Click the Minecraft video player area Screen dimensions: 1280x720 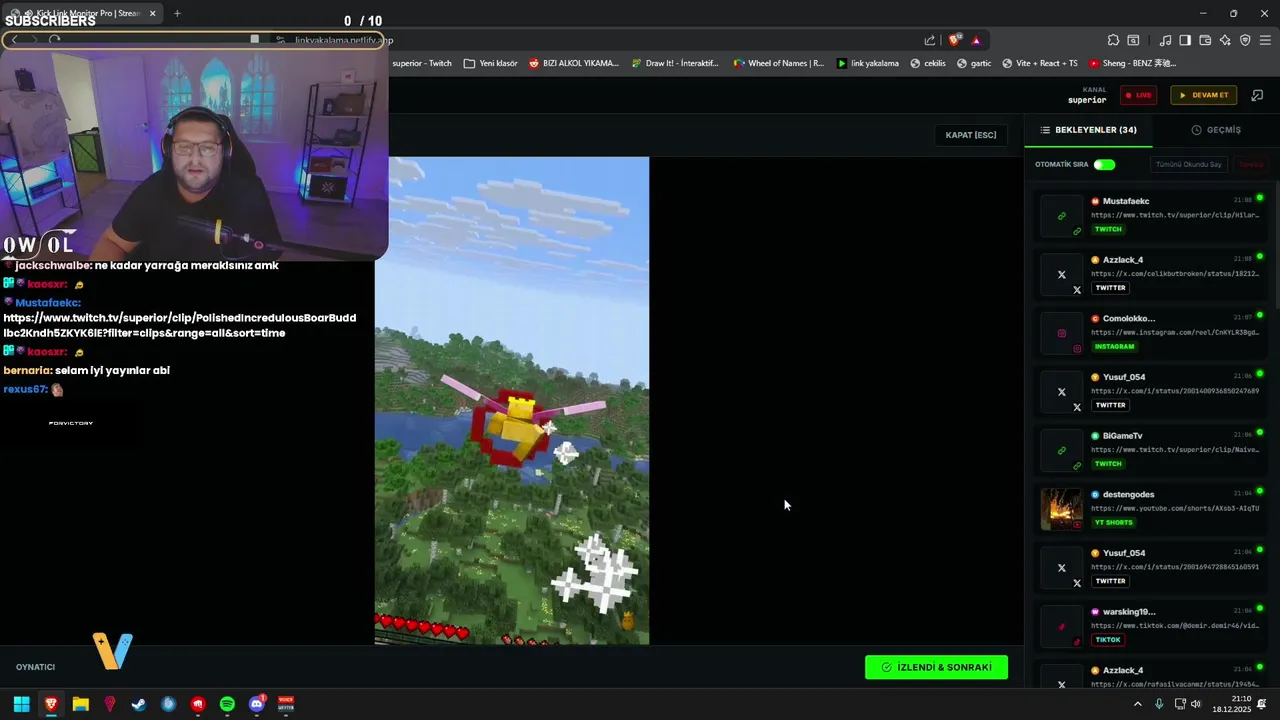pyautogui.click(x=512, y=400)
